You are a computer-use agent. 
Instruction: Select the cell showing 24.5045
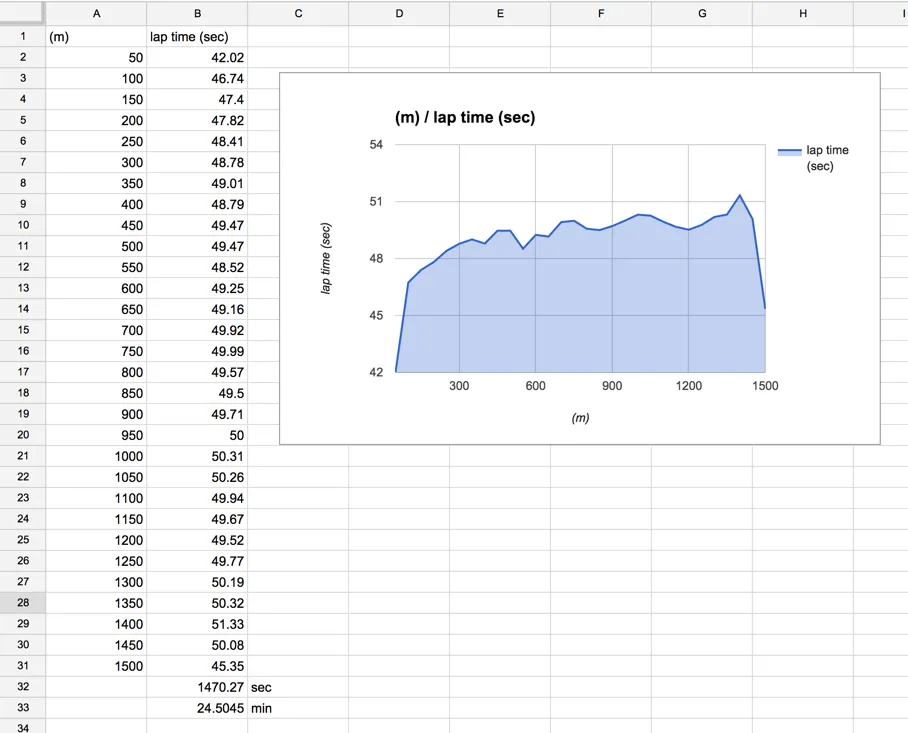tap(197, 708)
